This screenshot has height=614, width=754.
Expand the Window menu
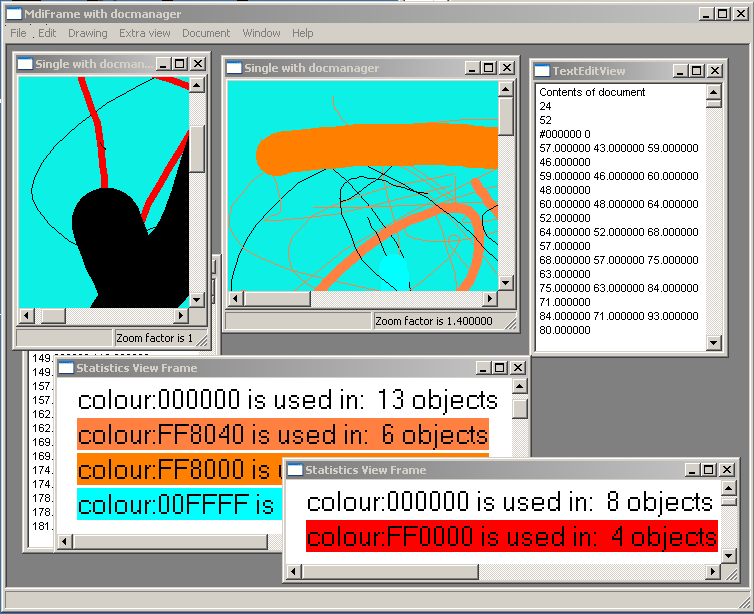pos(261,33)
